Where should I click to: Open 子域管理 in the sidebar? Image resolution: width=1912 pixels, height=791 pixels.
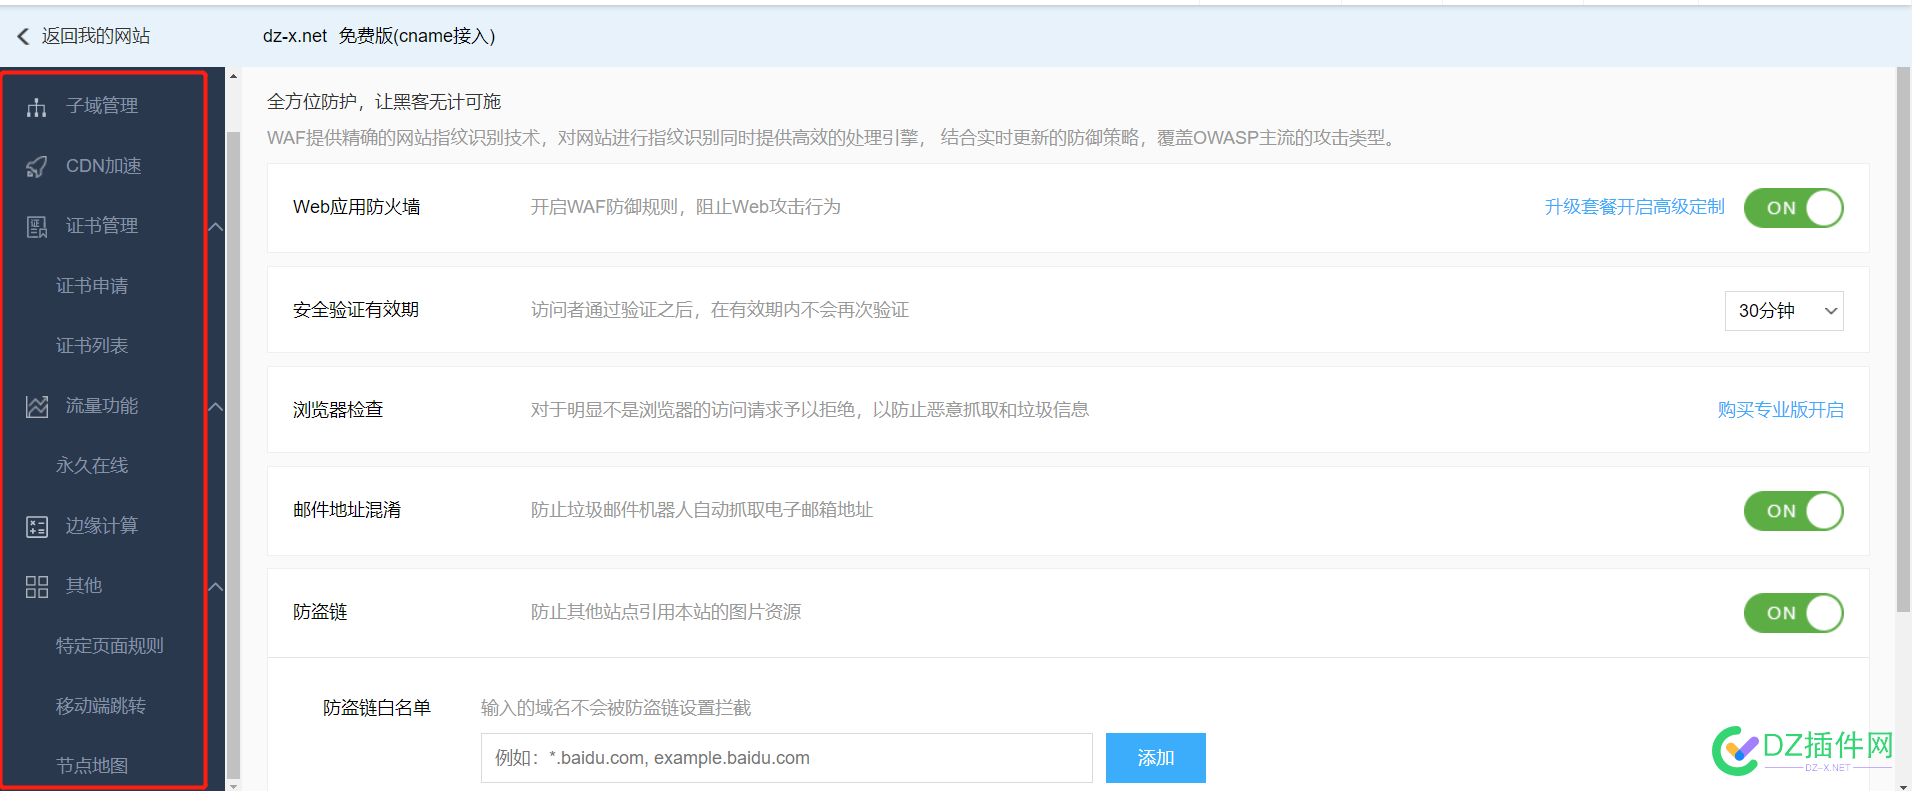(102, 106)
